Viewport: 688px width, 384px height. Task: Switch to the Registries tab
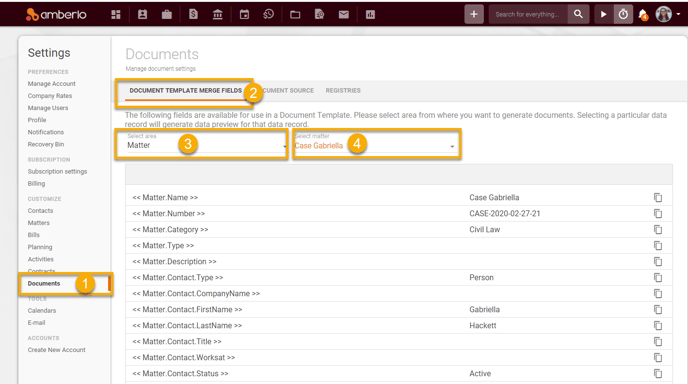point(343,90)
